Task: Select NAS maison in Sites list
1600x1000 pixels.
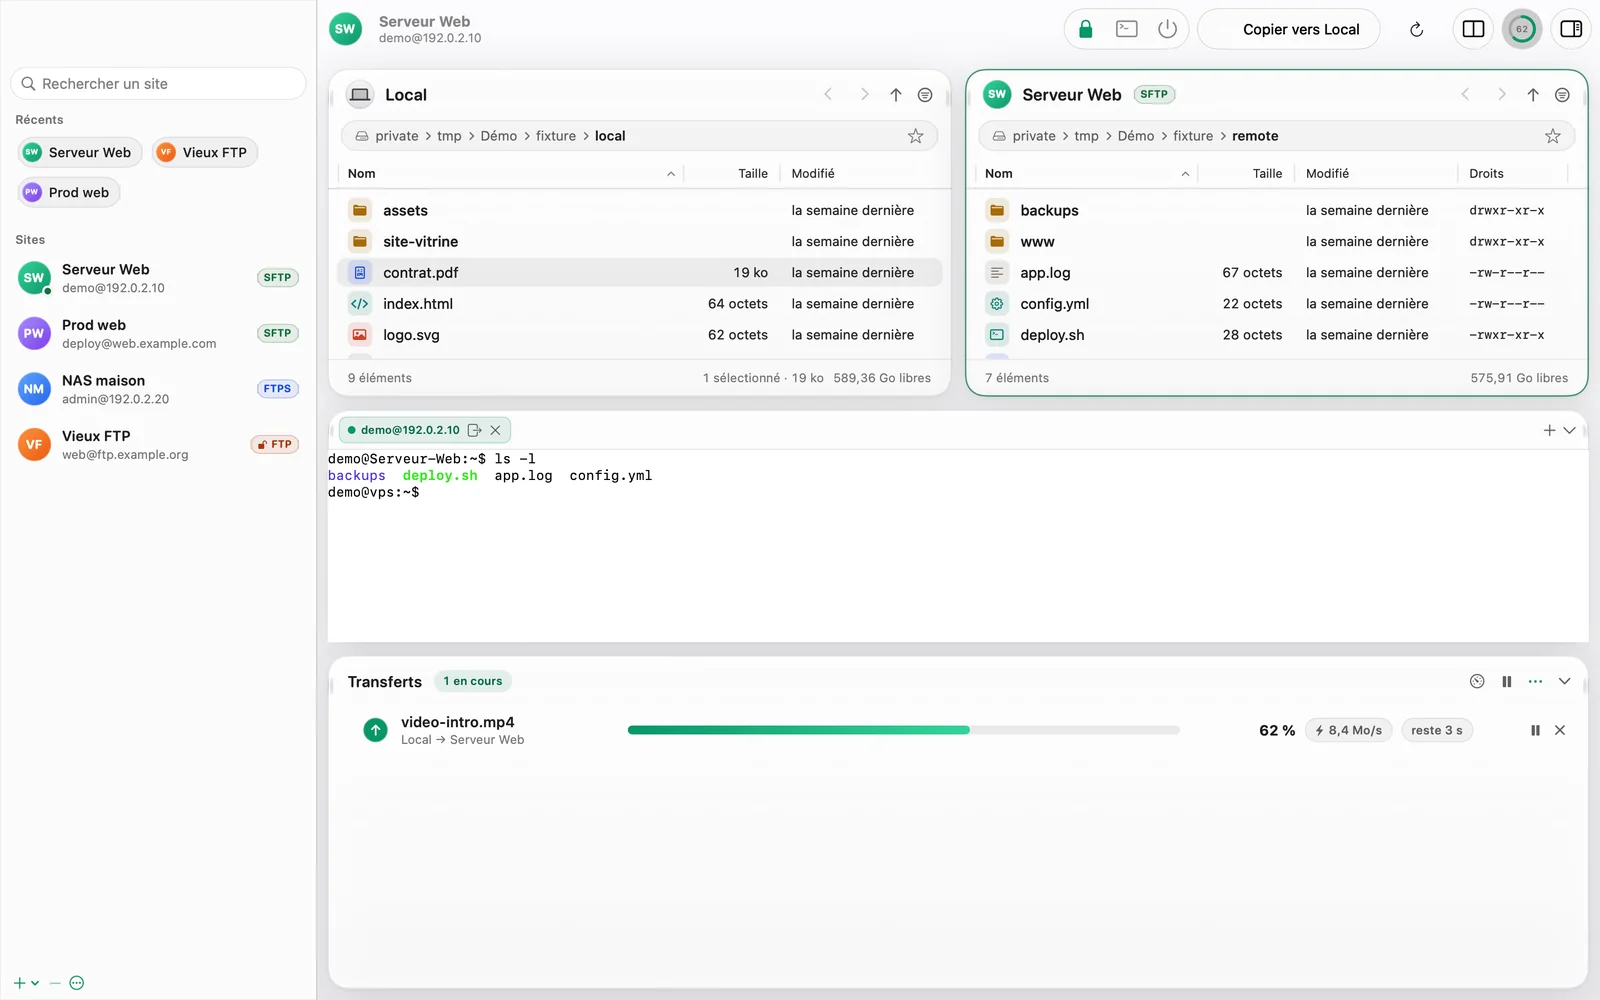Action: 158,389
